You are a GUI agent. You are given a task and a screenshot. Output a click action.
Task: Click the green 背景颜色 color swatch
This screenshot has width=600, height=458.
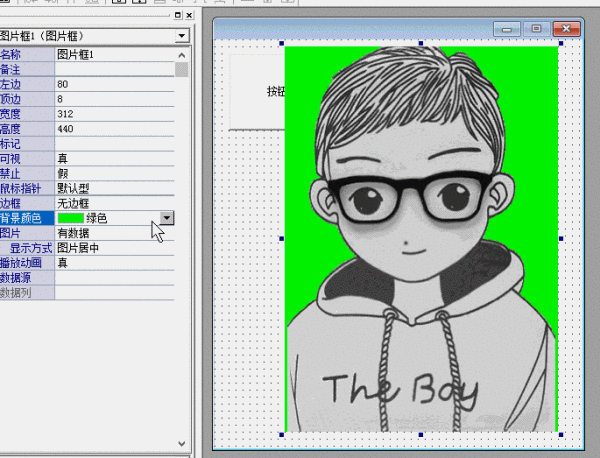tap(70, 217)
